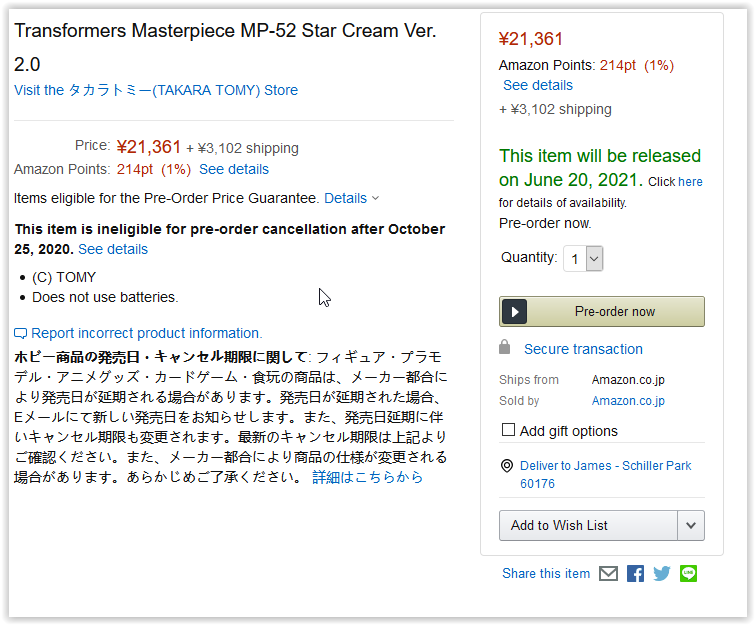Click the Japanese details link 詳細はこちらから

367,477
